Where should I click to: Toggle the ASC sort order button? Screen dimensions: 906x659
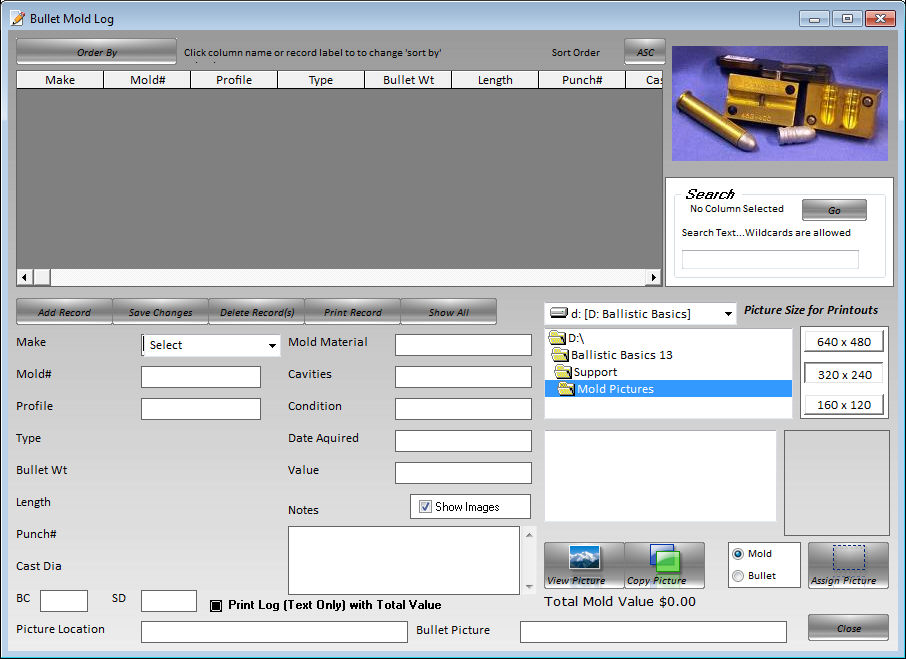pos(645,52)
